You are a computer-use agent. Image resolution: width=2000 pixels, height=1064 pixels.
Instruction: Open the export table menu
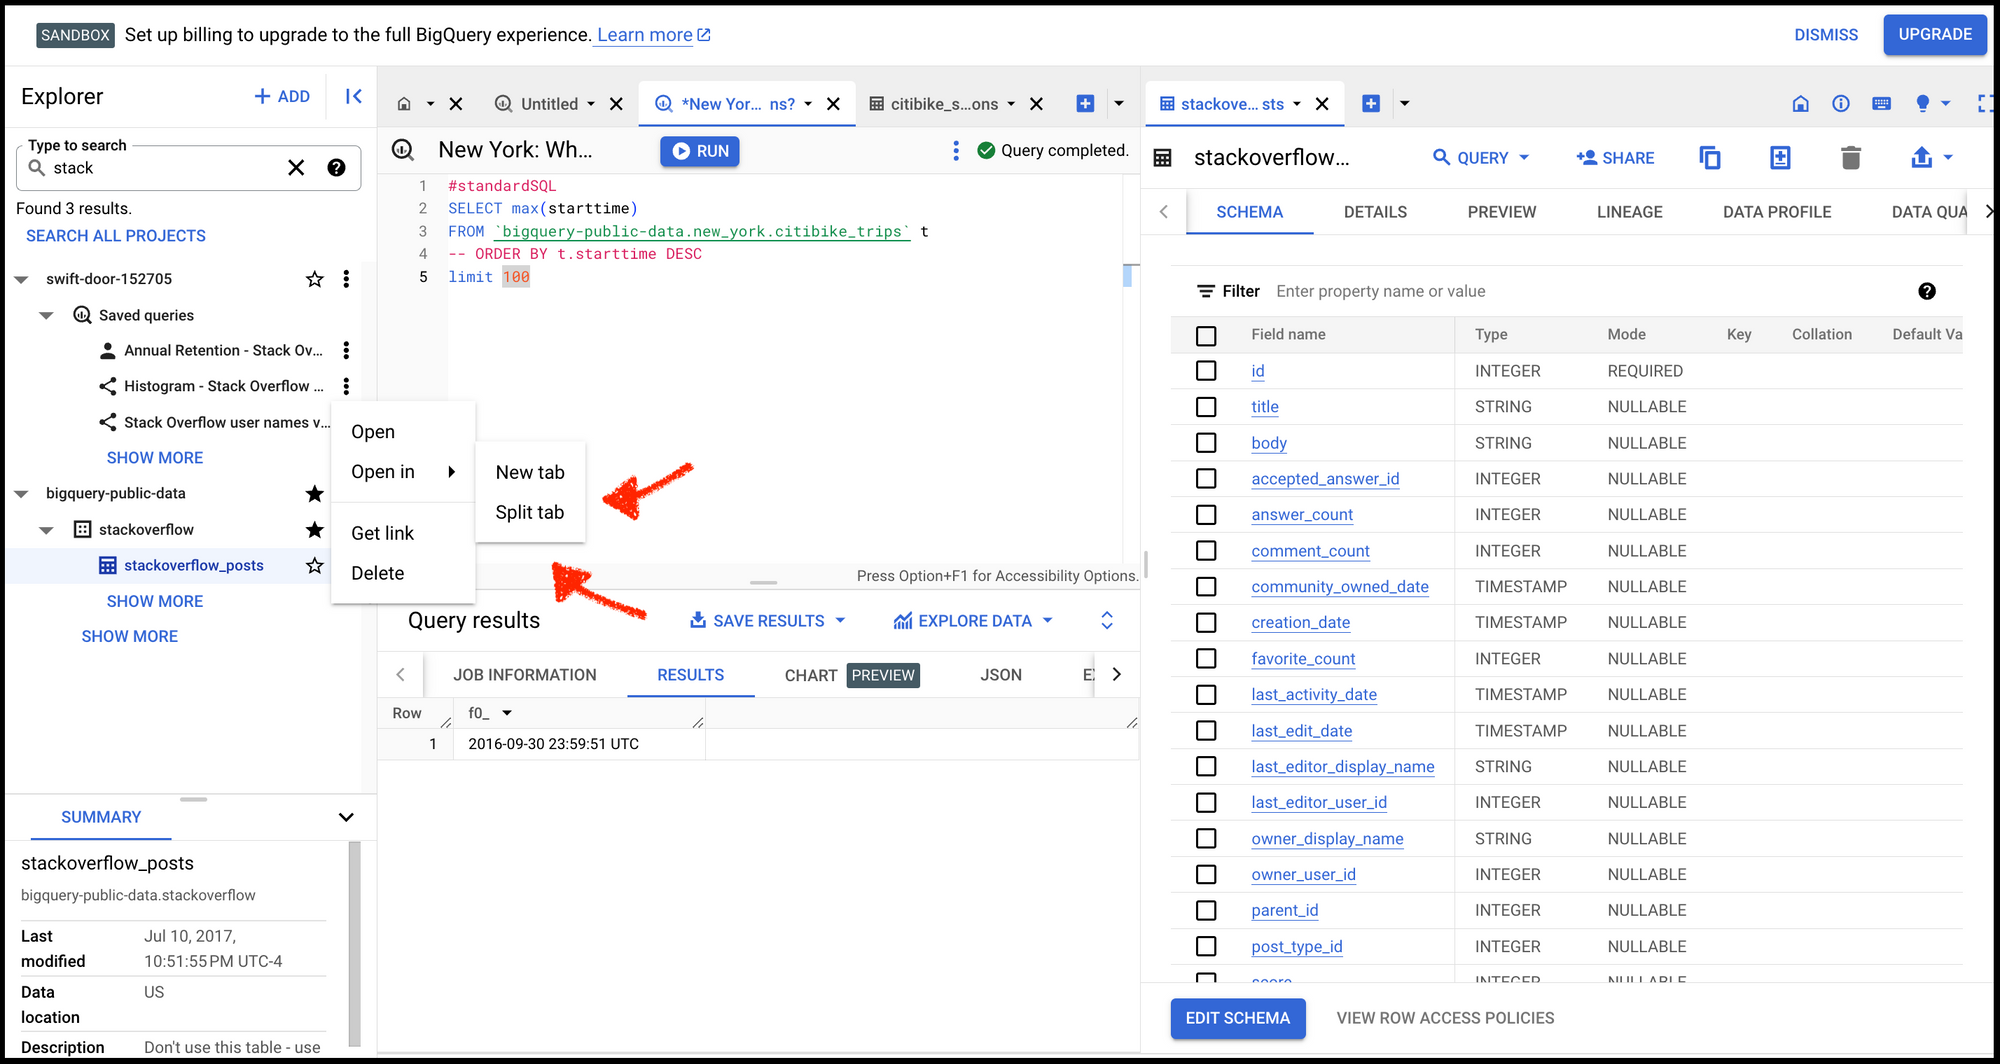pos(1931,157)
